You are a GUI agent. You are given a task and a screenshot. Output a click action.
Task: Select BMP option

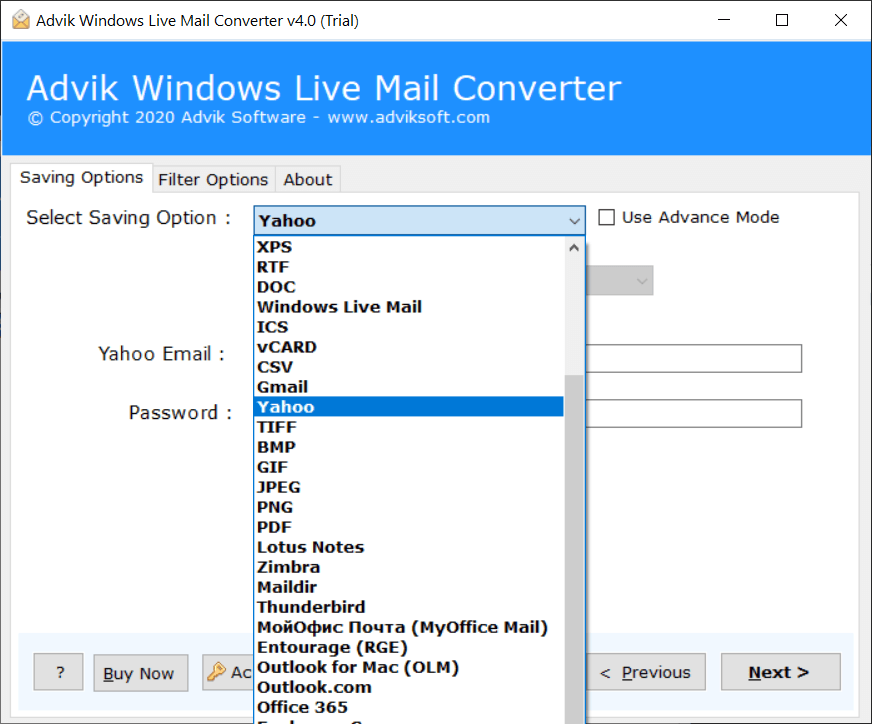point(409,447)
